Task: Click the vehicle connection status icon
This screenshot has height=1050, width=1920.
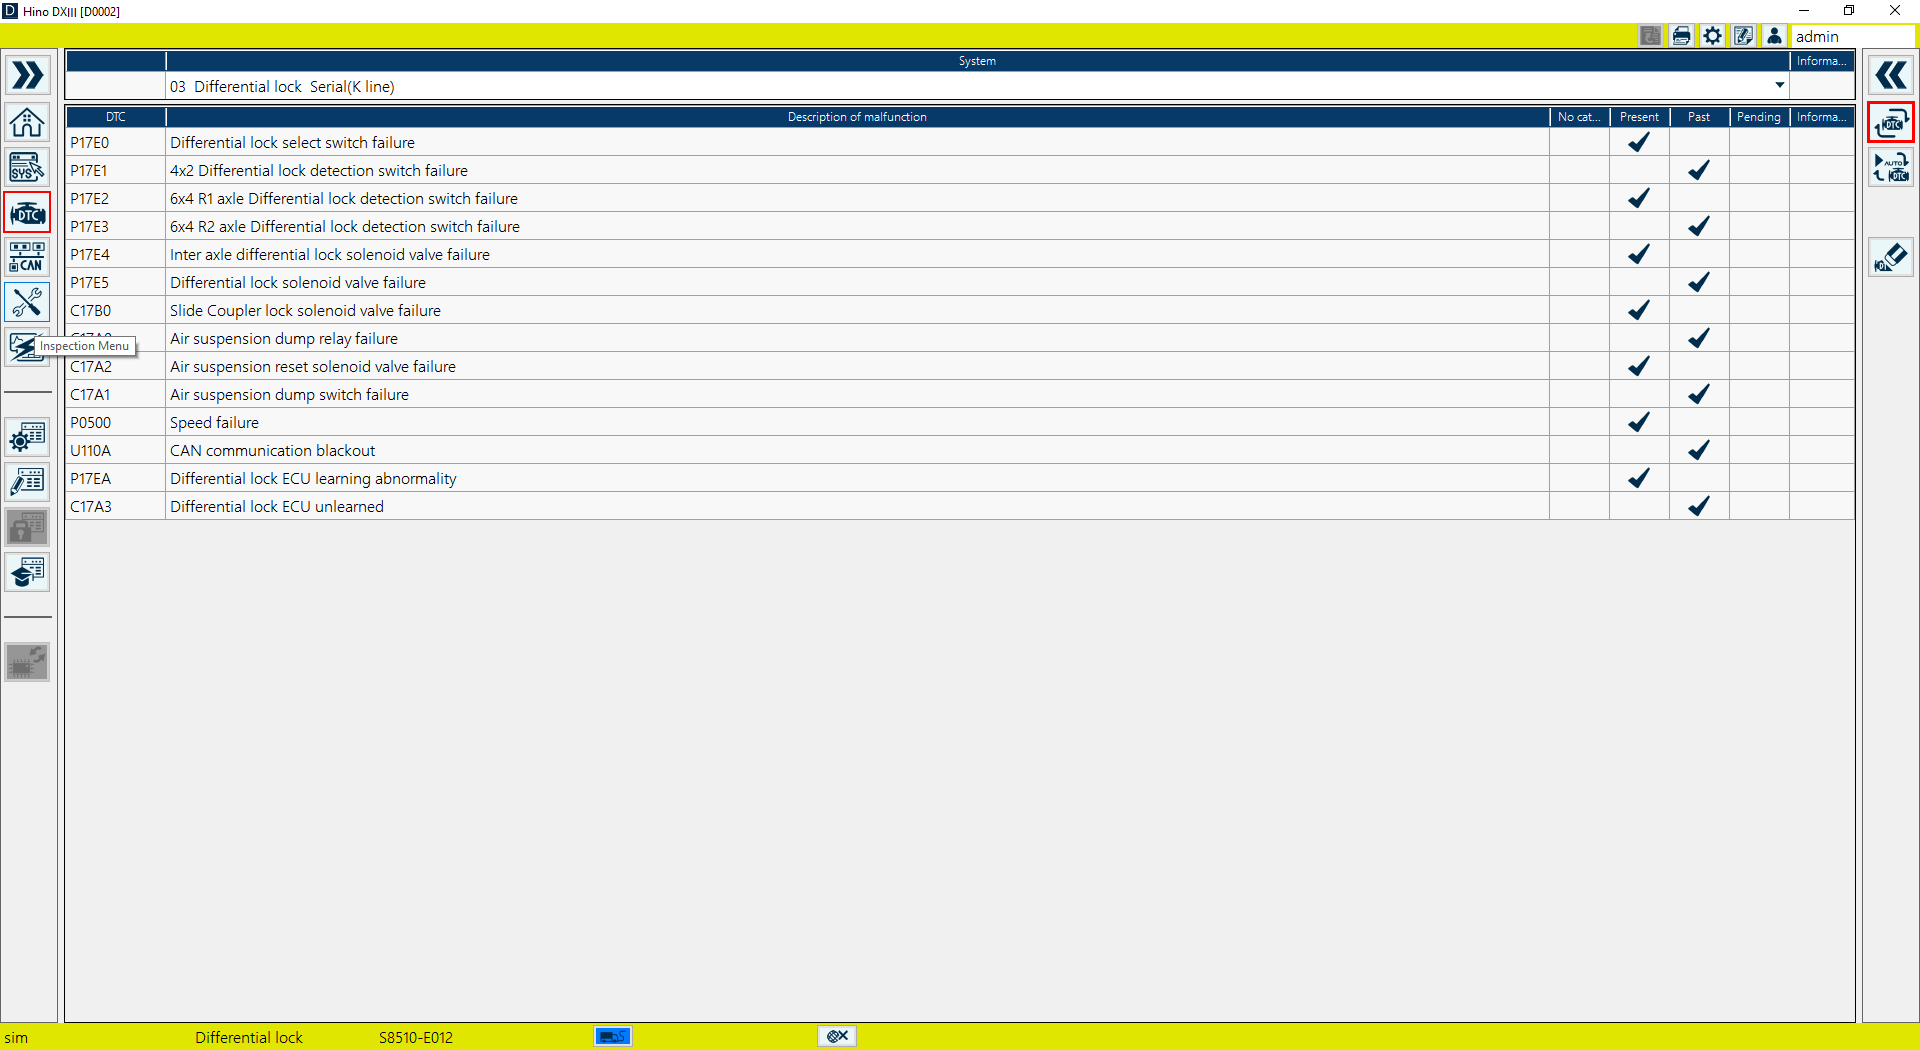Action: point(612,1036)
